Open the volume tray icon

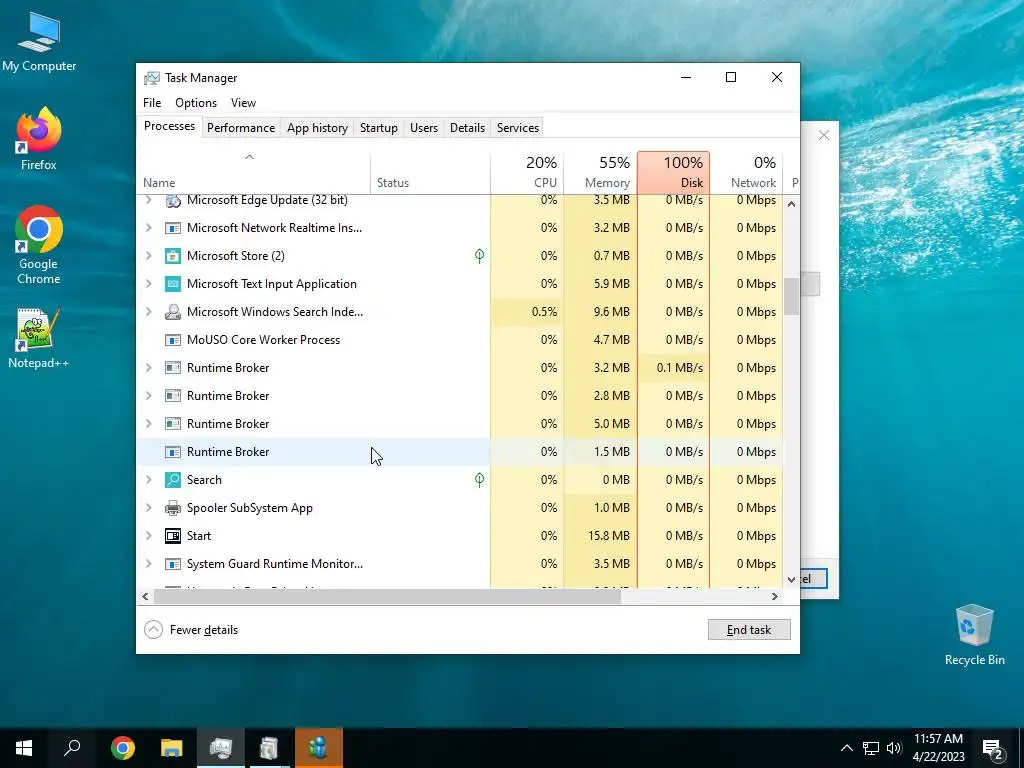pos(894,748)
